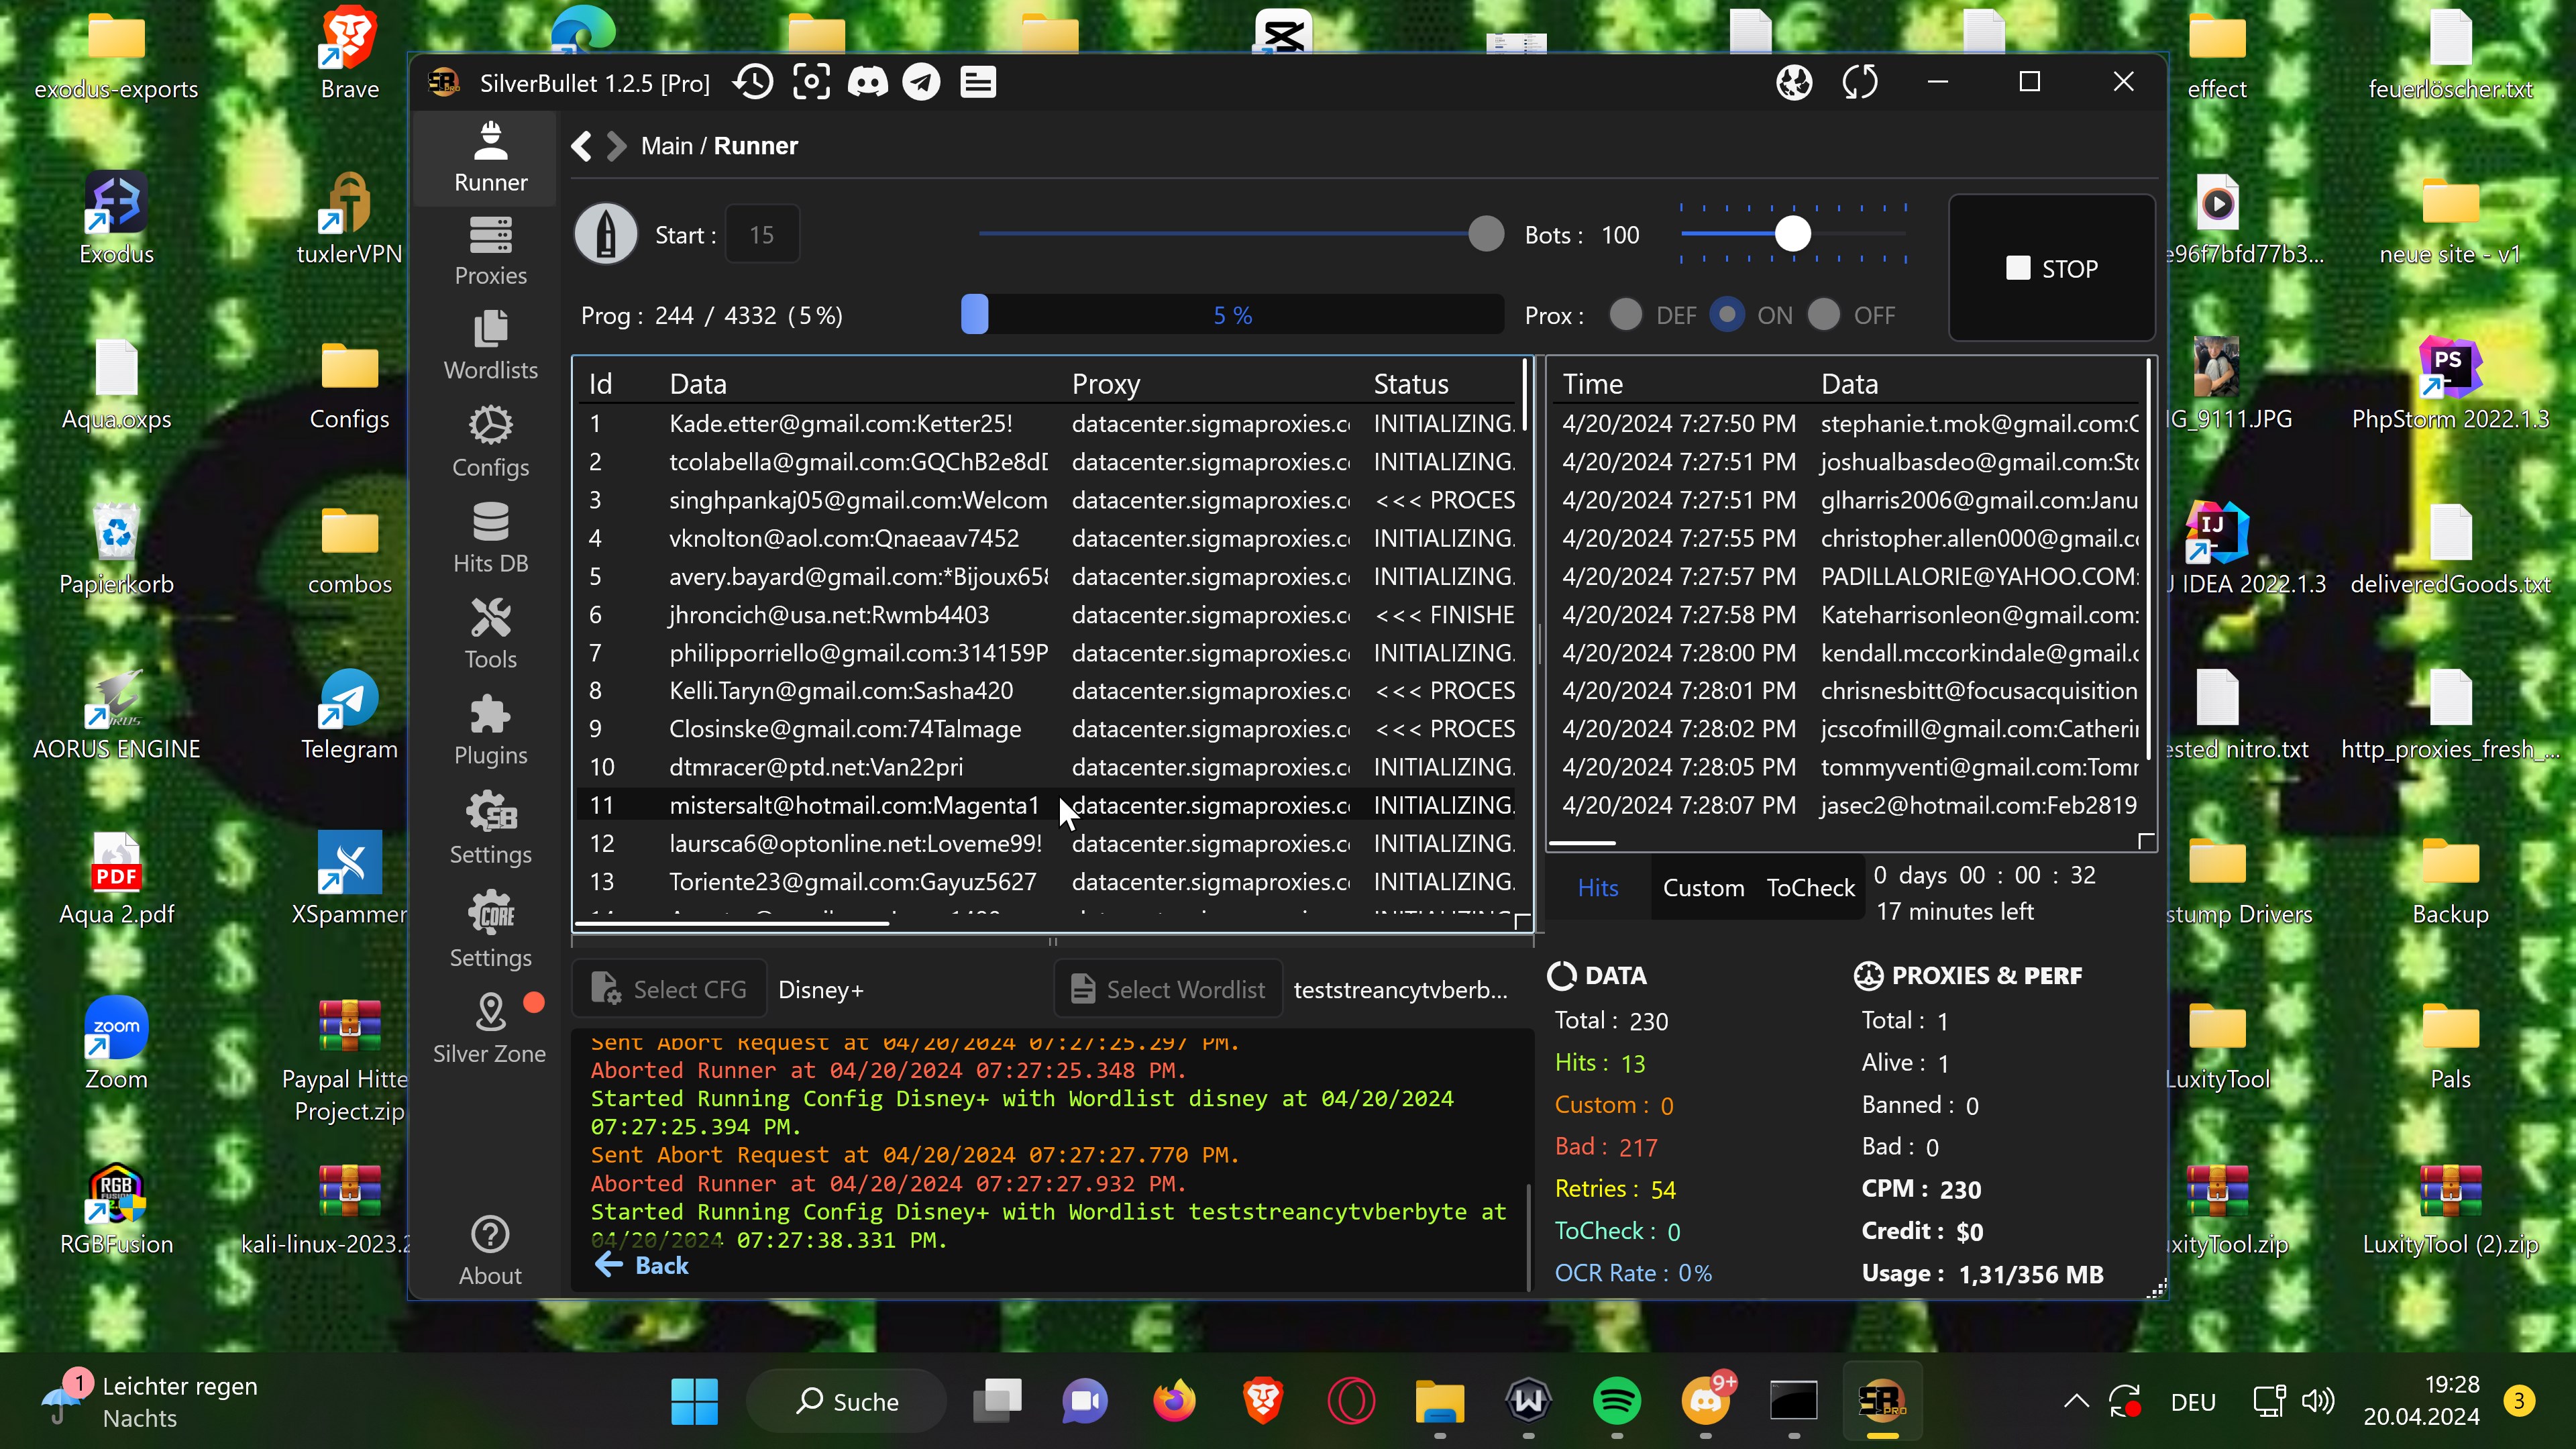Click the Start number input field
The width and height of the screenshot is (2576, 1449).
762,235
